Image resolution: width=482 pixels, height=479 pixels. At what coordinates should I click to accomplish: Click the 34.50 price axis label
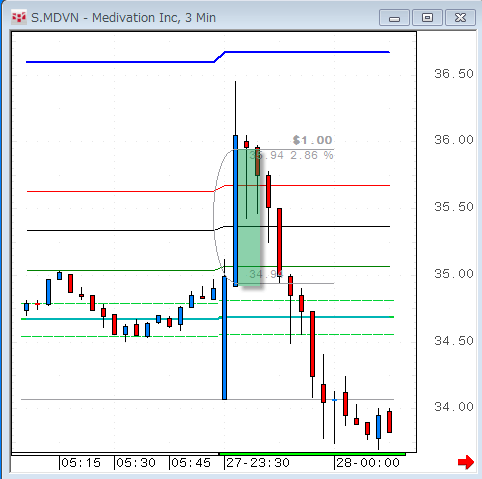click(454, 341)
